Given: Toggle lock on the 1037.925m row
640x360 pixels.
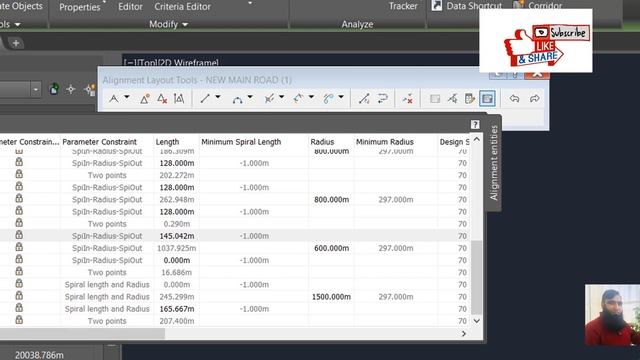Looking at the screenshot, I should pos(19,247).
